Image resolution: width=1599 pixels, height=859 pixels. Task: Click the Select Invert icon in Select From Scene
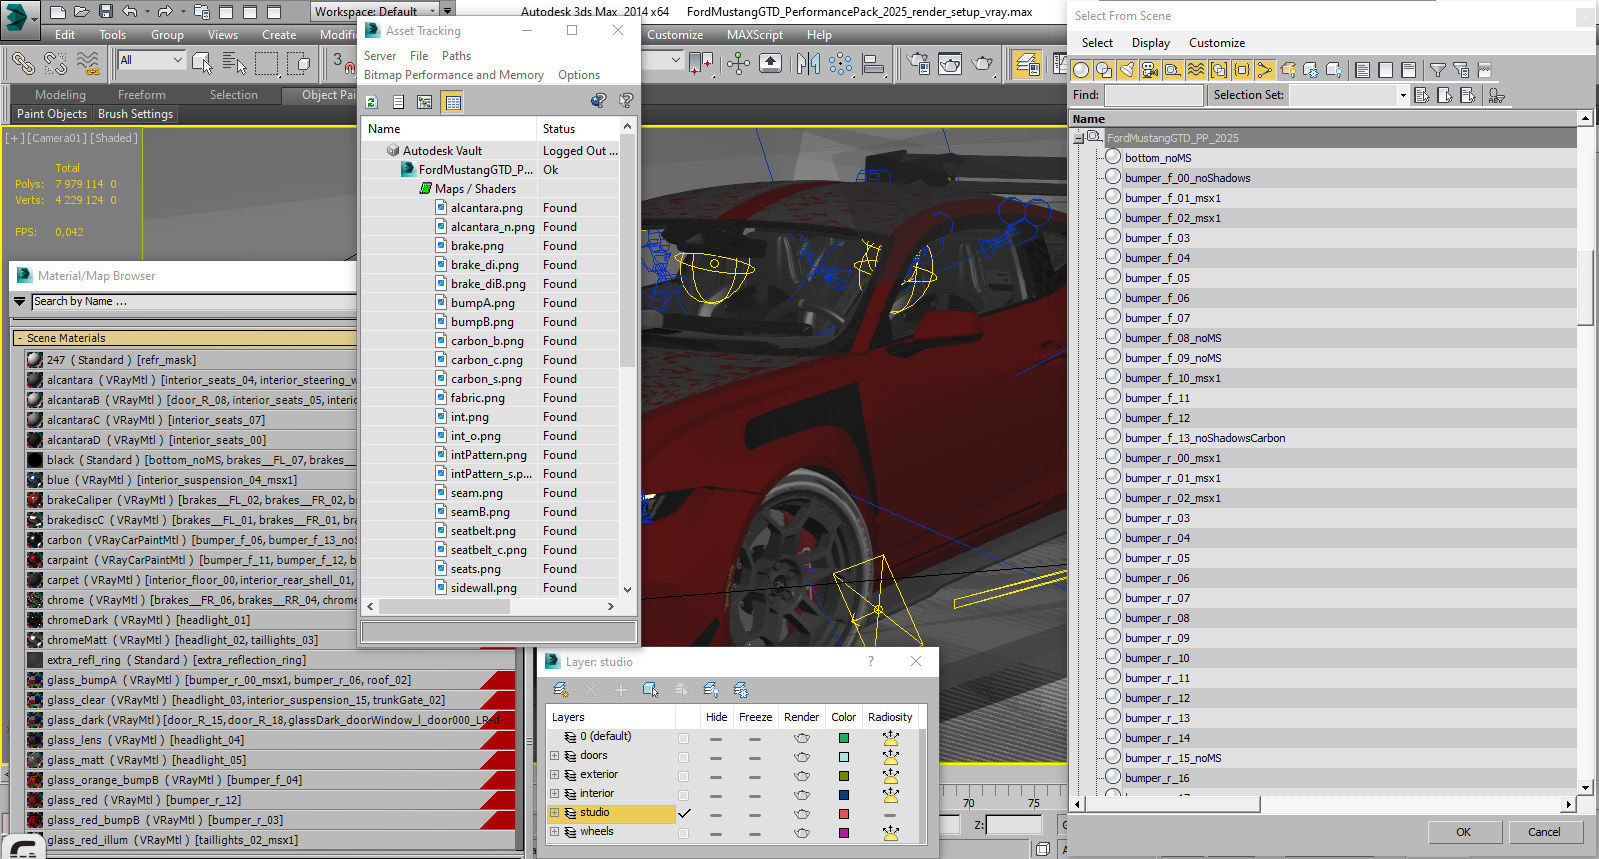[1408, 70]
